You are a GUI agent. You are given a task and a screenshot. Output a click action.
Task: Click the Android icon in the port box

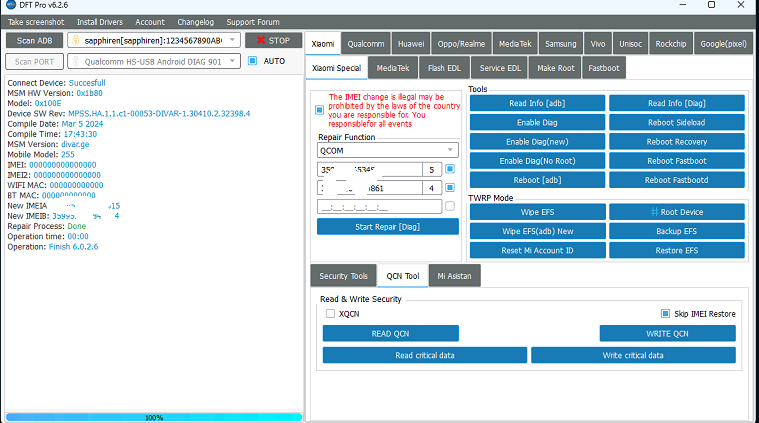pyautogui.click(x=76, y=61)
